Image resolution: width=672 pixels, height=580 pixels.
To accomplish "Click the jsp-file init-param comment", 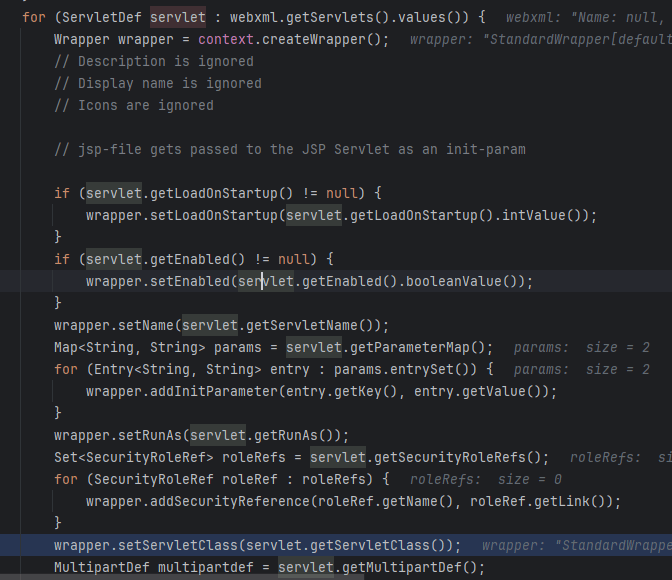I will pyautogui.click(x=289, y=149).
